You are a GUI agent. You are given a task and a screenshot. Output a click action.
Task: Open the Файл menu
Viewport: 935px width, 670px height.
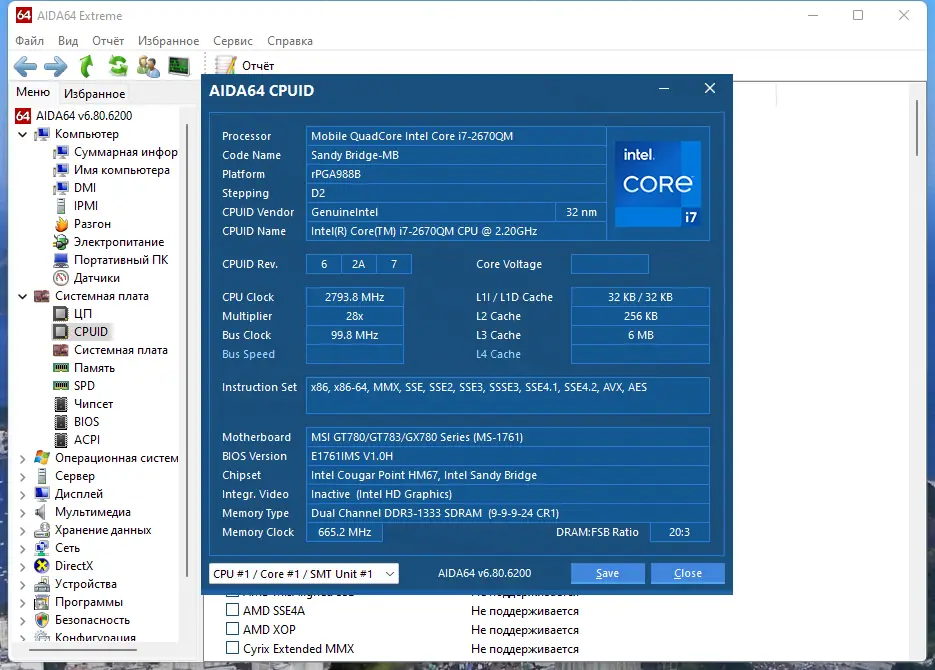pyautogui.click(x=29, y=41)
